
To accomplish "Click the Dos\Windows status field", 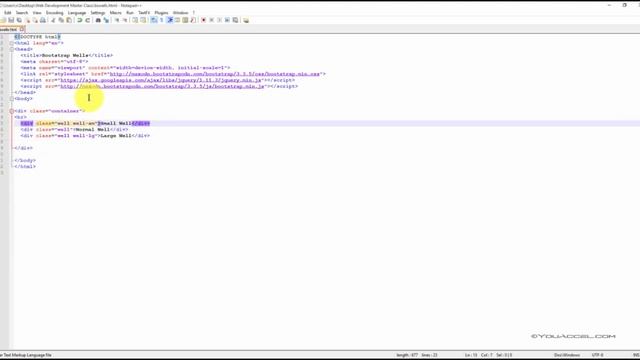I will point(567,355).
